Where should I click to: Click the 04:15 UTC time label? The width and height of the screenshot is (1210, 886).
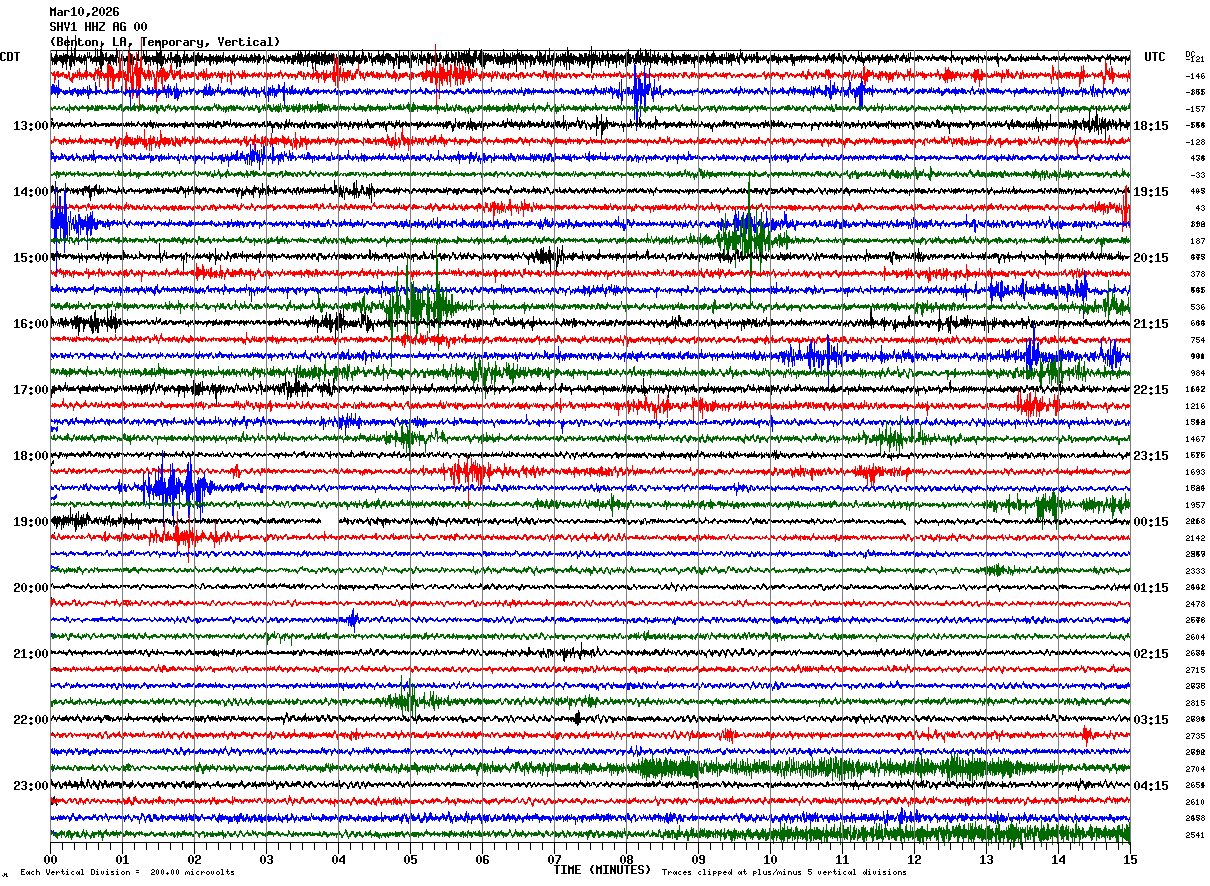point(1151,786)
